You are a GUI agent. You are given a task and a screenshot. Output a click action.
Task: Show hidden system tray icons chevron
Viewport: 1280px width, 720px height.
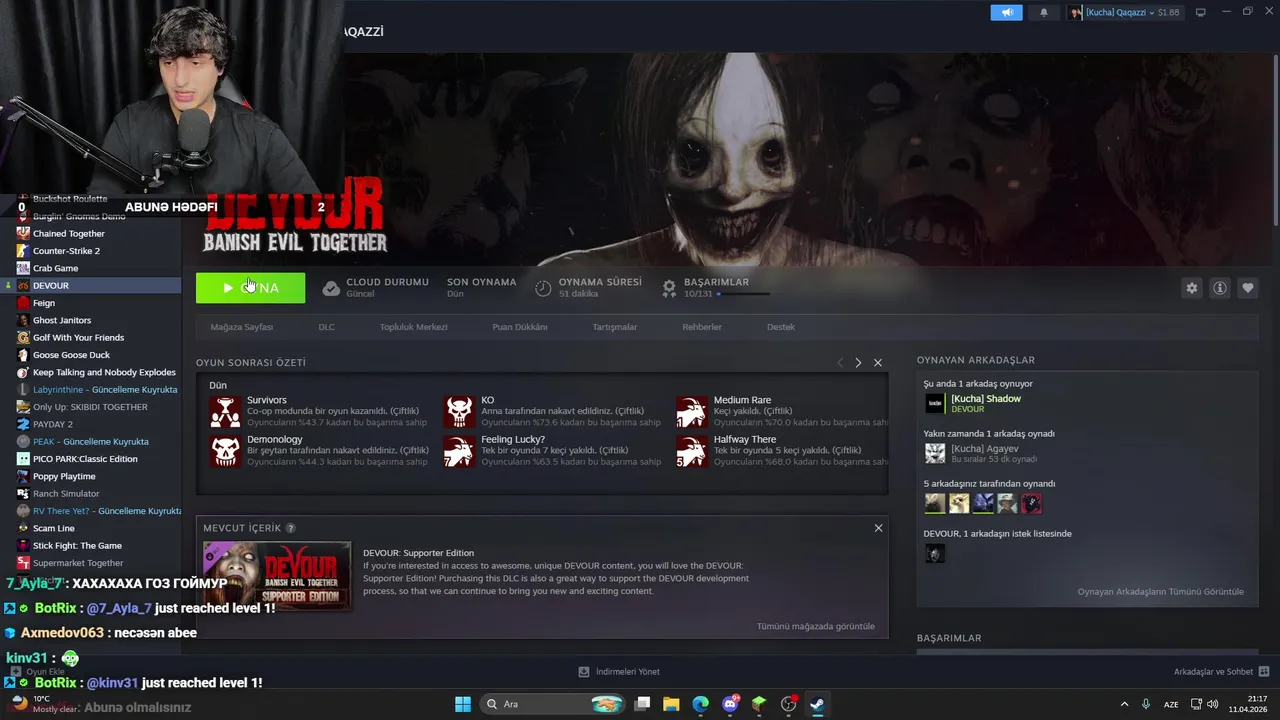(x=1124, y=704)
